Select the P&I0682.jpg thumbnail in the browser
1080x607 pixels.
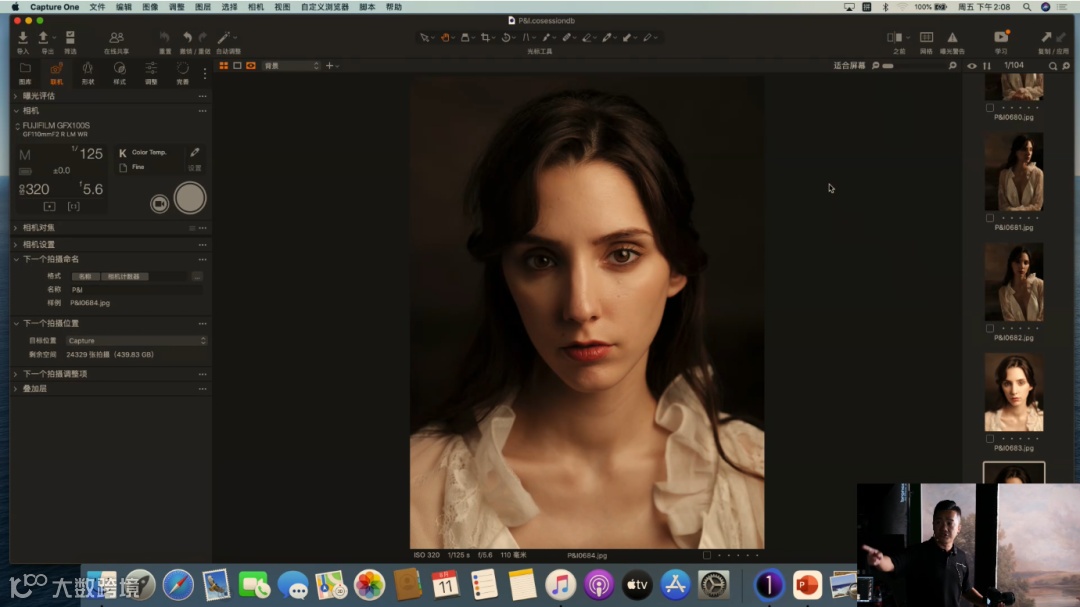(x=1013, y=282)
